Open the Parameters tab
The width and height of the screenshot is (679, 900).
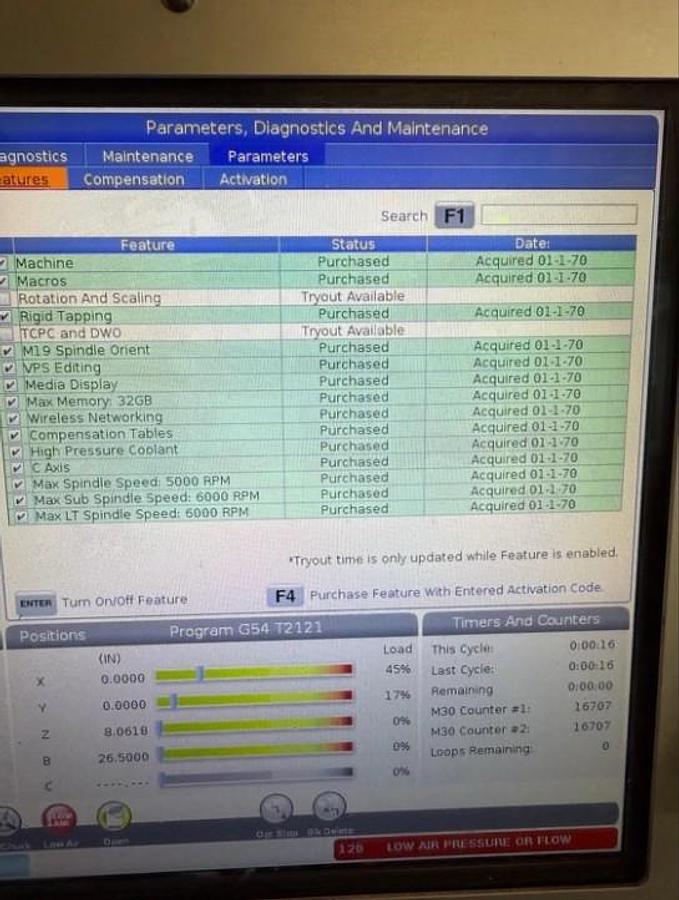(x=267, y=156)
